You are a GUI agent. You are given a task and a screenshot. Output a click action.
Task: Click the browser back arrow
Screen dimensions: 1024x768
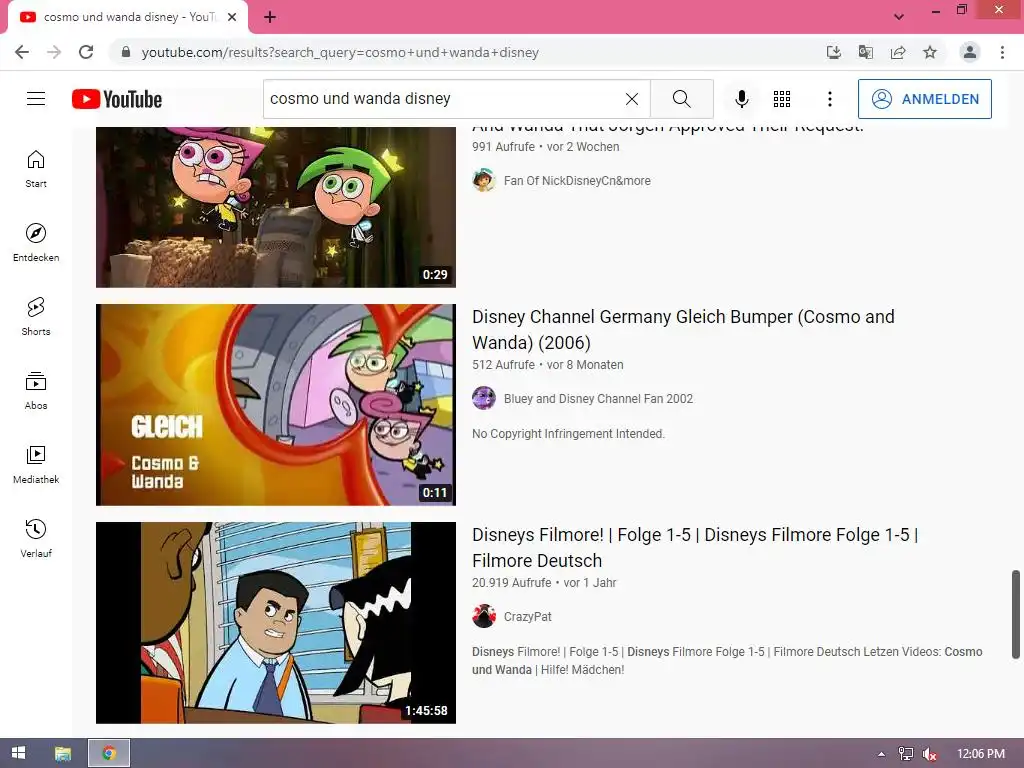coord(22,52)
